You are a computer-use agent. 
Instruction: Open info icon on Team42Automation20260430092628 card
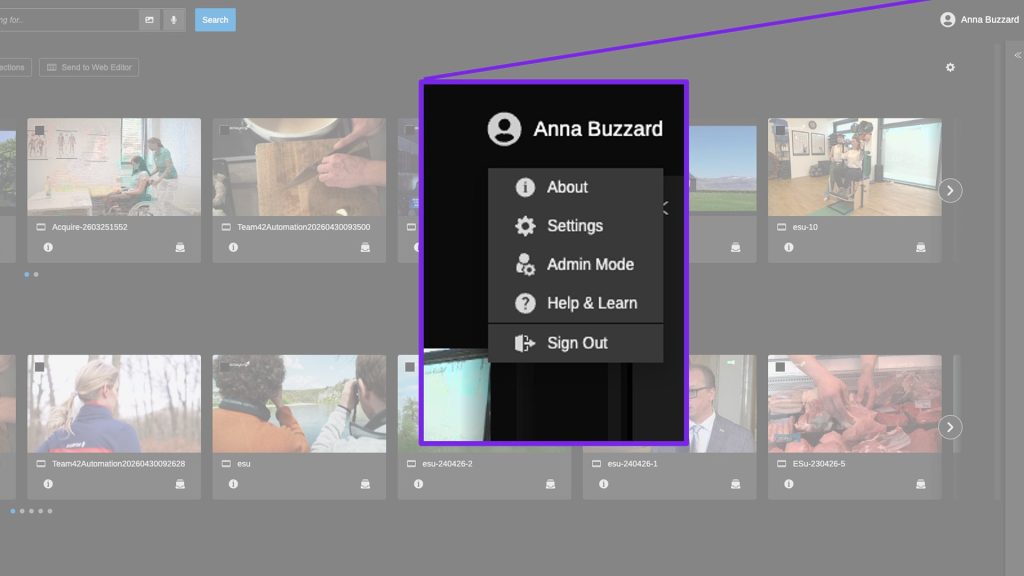pyautogui.click(x=48, y=484)
